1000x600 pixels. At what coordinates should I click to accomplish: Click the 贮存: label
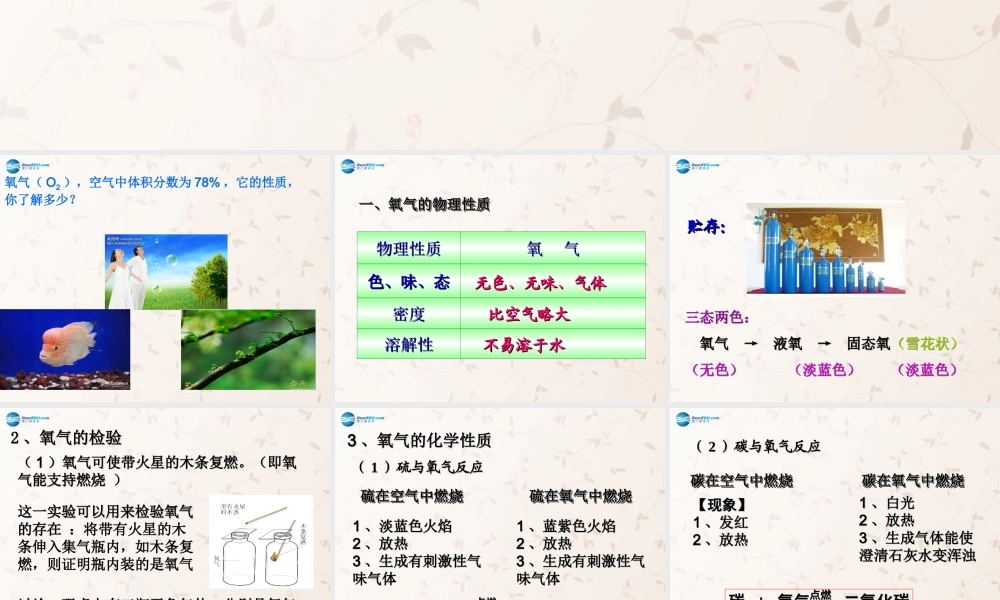pos(707,226)
